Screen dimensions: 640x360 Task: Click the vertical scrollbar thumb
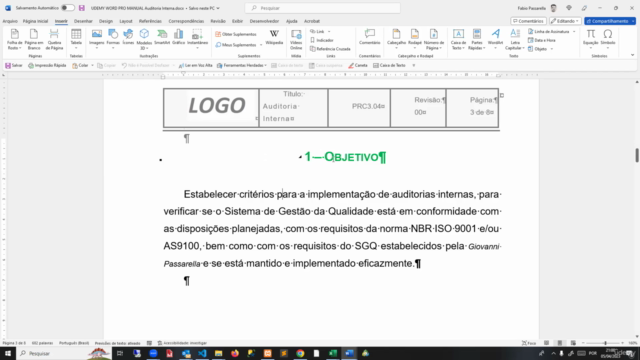click(x=636, y=155)
